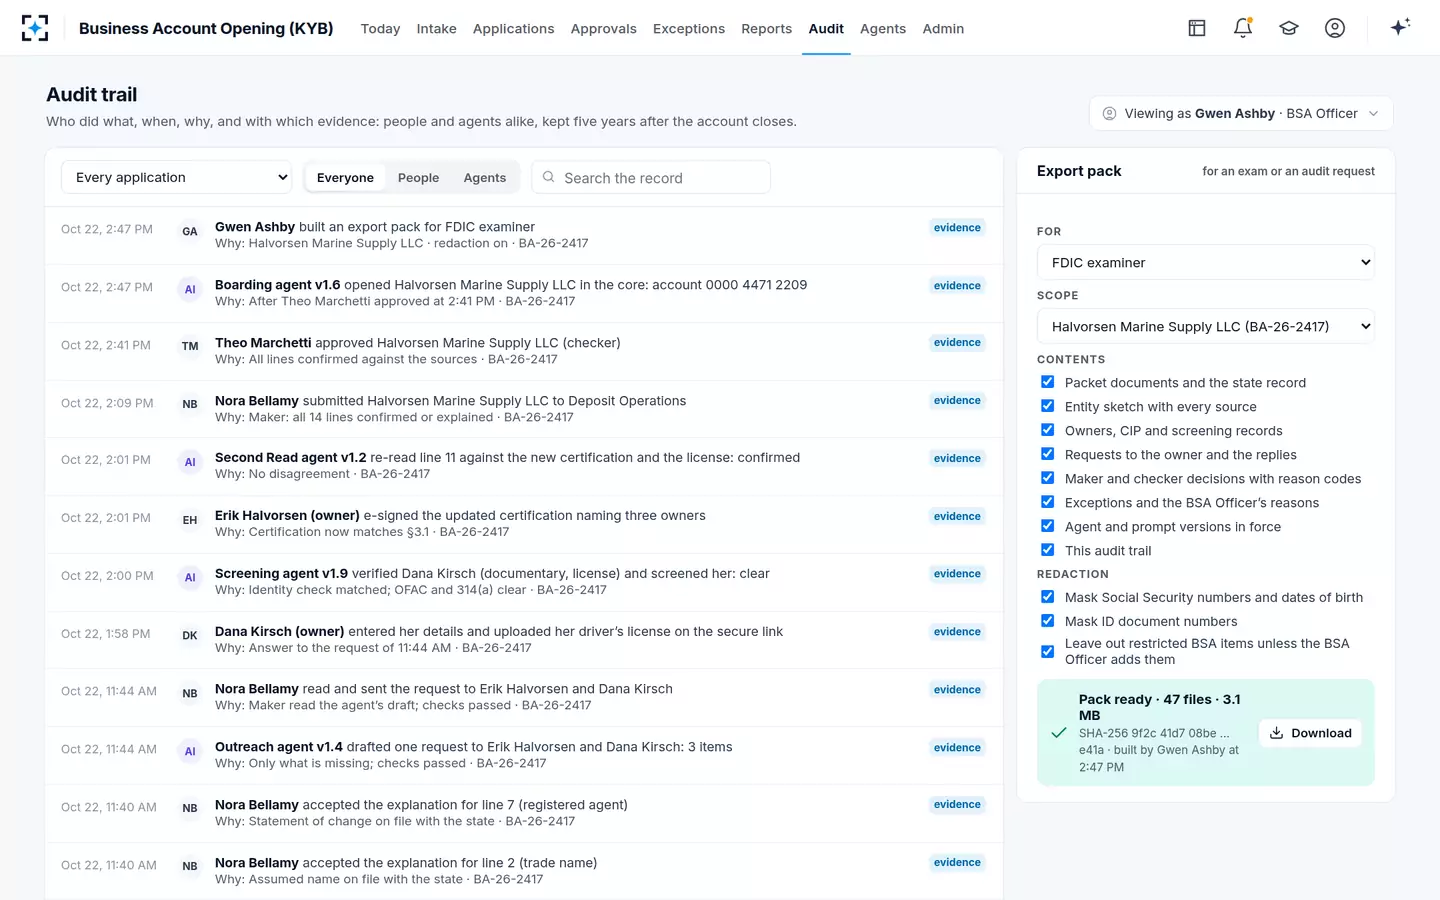This screenshot has height=900, width=1440.
Task: Switch to the Exceptions tab
Action: point(689,28)
